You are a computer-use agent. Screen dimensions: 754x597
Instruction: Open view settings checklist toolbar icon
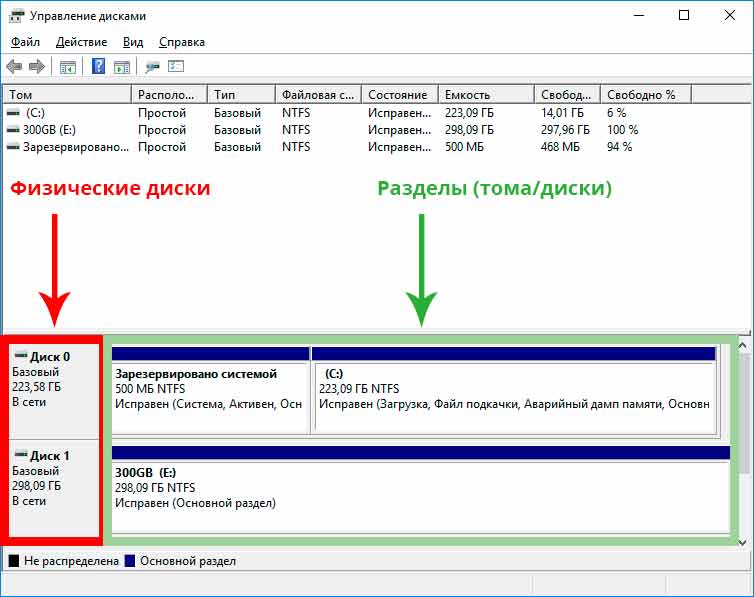[176, 66]
